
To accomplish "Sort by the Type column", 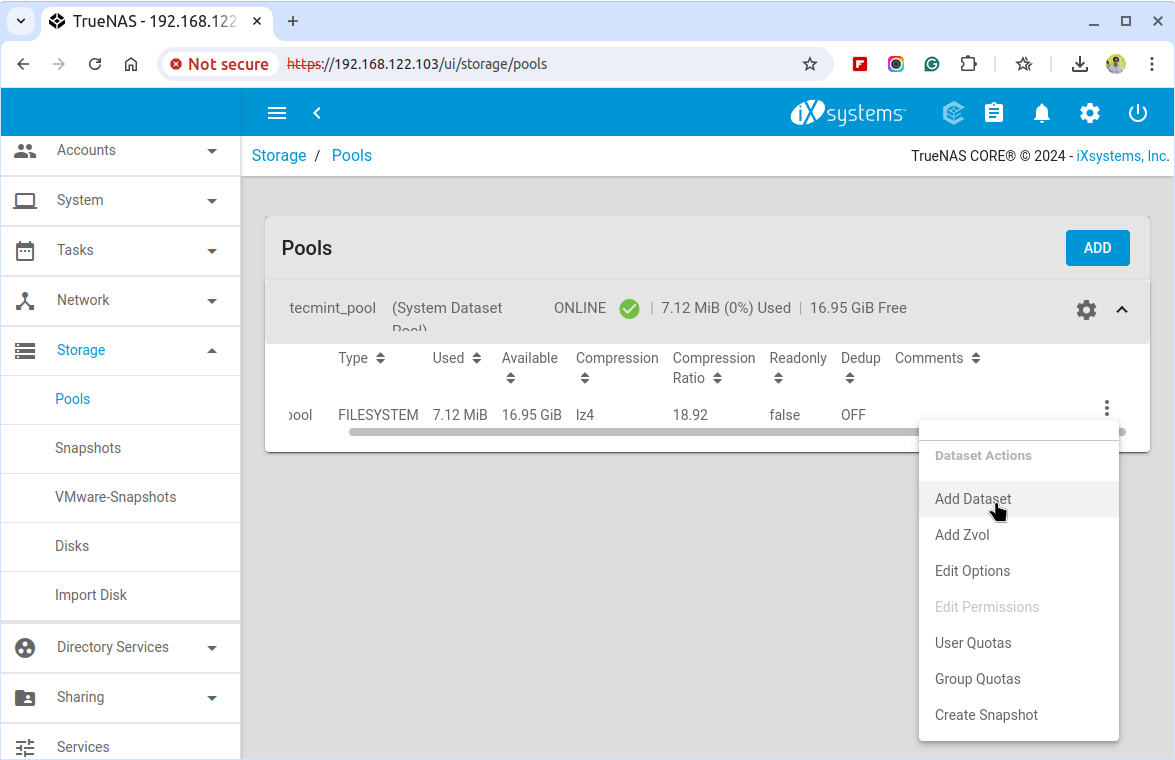I will 361,358.
